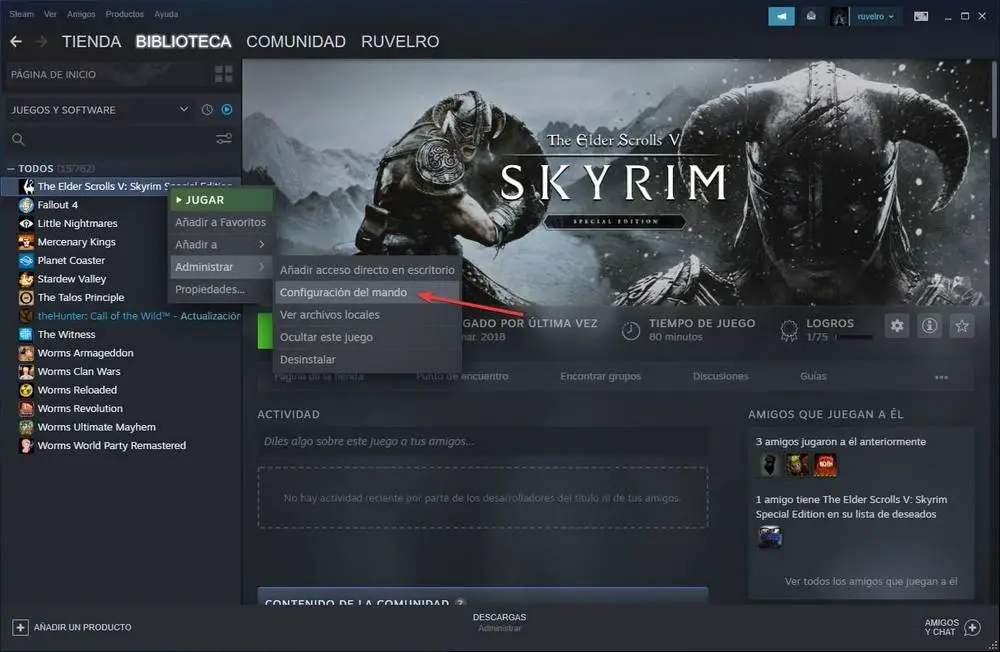Click the recent activity clock icon
The width and height of the screenshot is (1000, 652).
pyautogui.click(x=207, y=110)
